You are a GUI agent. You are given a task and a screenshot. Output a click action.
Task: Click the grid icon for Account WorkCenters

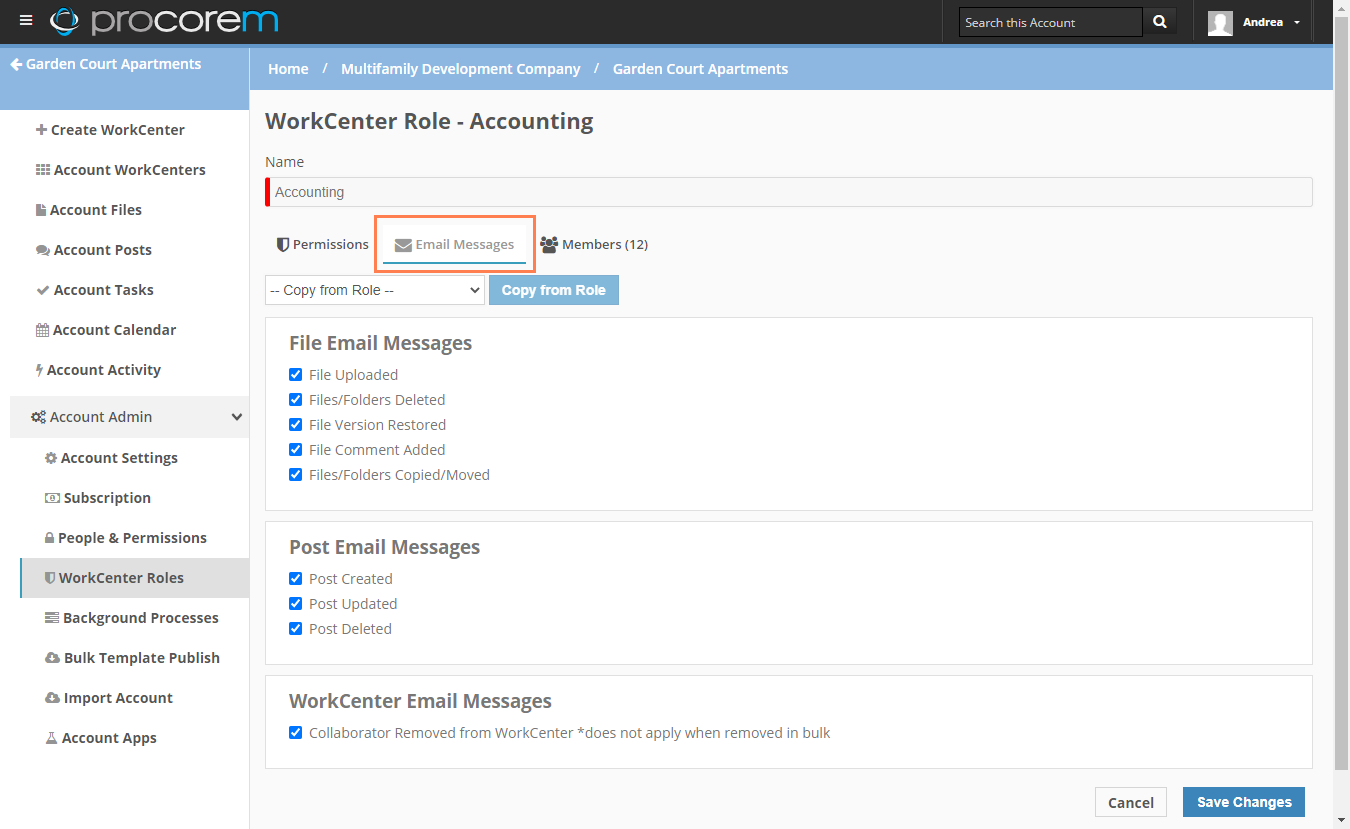[x=43, y=170]
